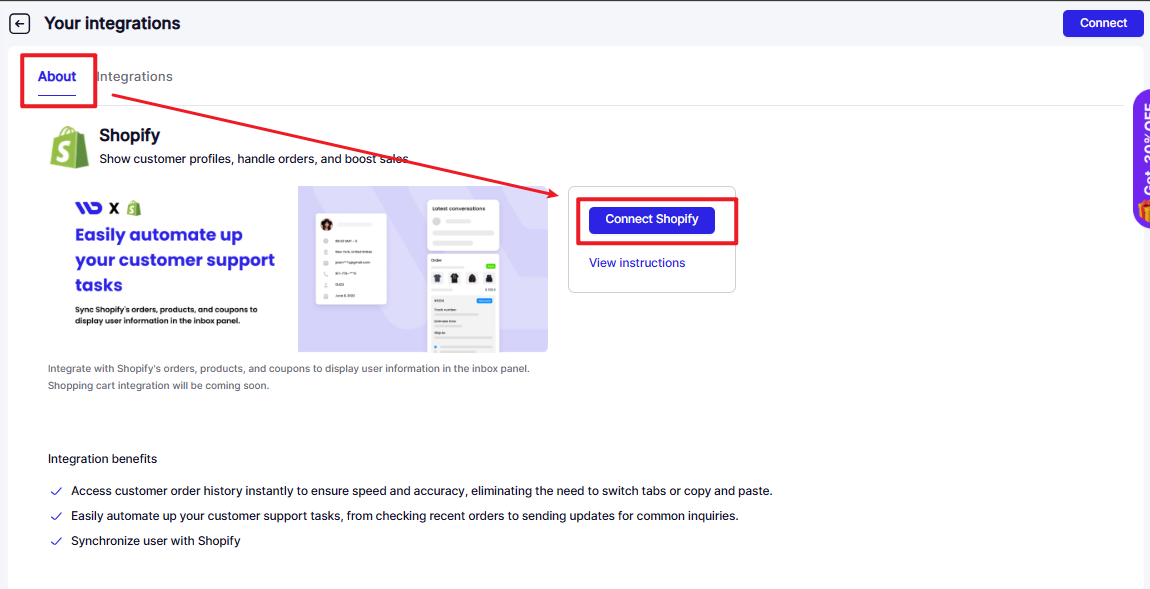Viewport: 1150px width, 589px height.
Task: Switch to the About tab
Action: pyautogui.click(x=57, y=76)
